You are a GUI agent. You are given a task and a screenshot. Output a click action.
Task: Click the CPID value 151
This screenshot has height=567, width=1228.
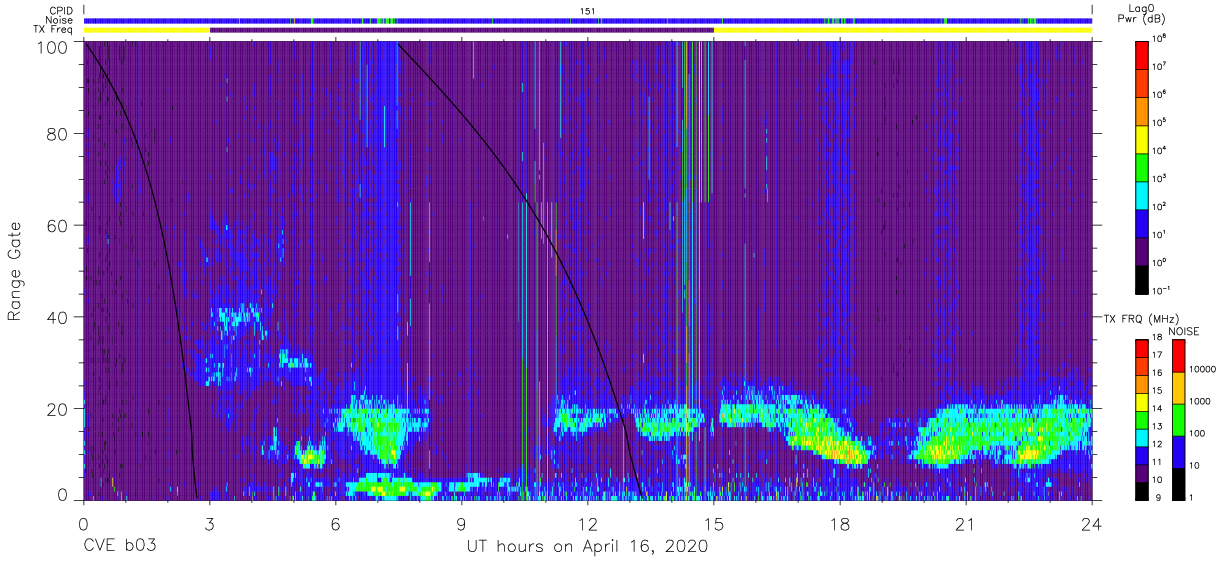tap(587, 11)
